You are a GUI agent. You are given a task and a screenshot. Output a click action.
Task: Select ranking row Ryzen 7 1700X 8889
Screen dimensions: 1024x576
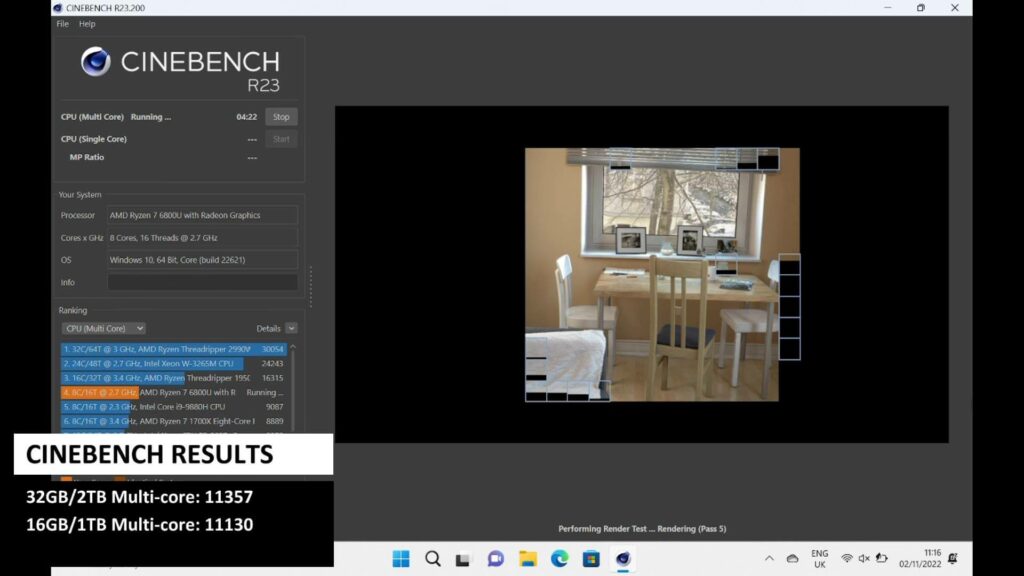174,421
